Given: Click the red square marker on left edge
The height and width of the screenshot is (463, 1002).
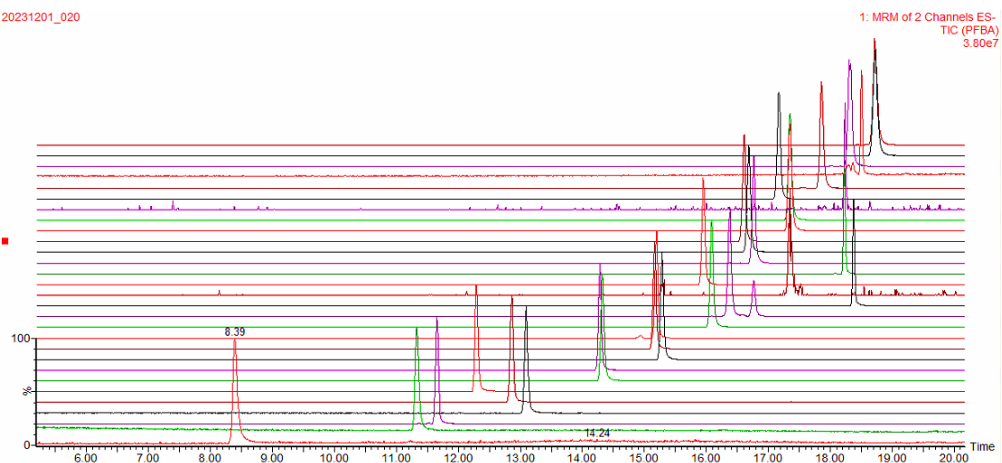Looking at the screenshot, I should (6, 241).
